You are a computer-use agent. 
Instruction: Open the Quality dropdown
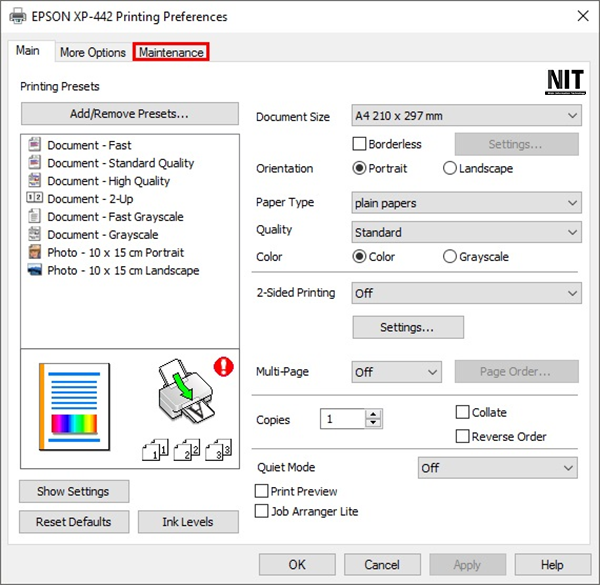(466, 232)
